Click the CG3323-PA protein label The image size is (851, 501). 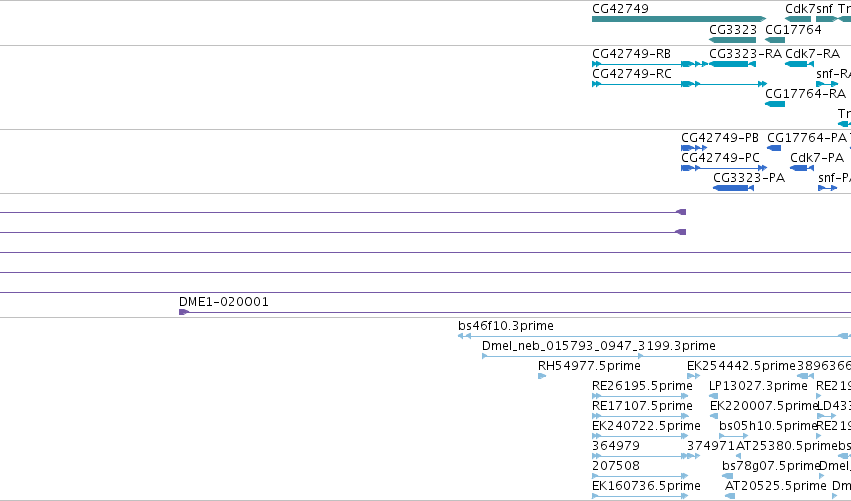point(749,178)
